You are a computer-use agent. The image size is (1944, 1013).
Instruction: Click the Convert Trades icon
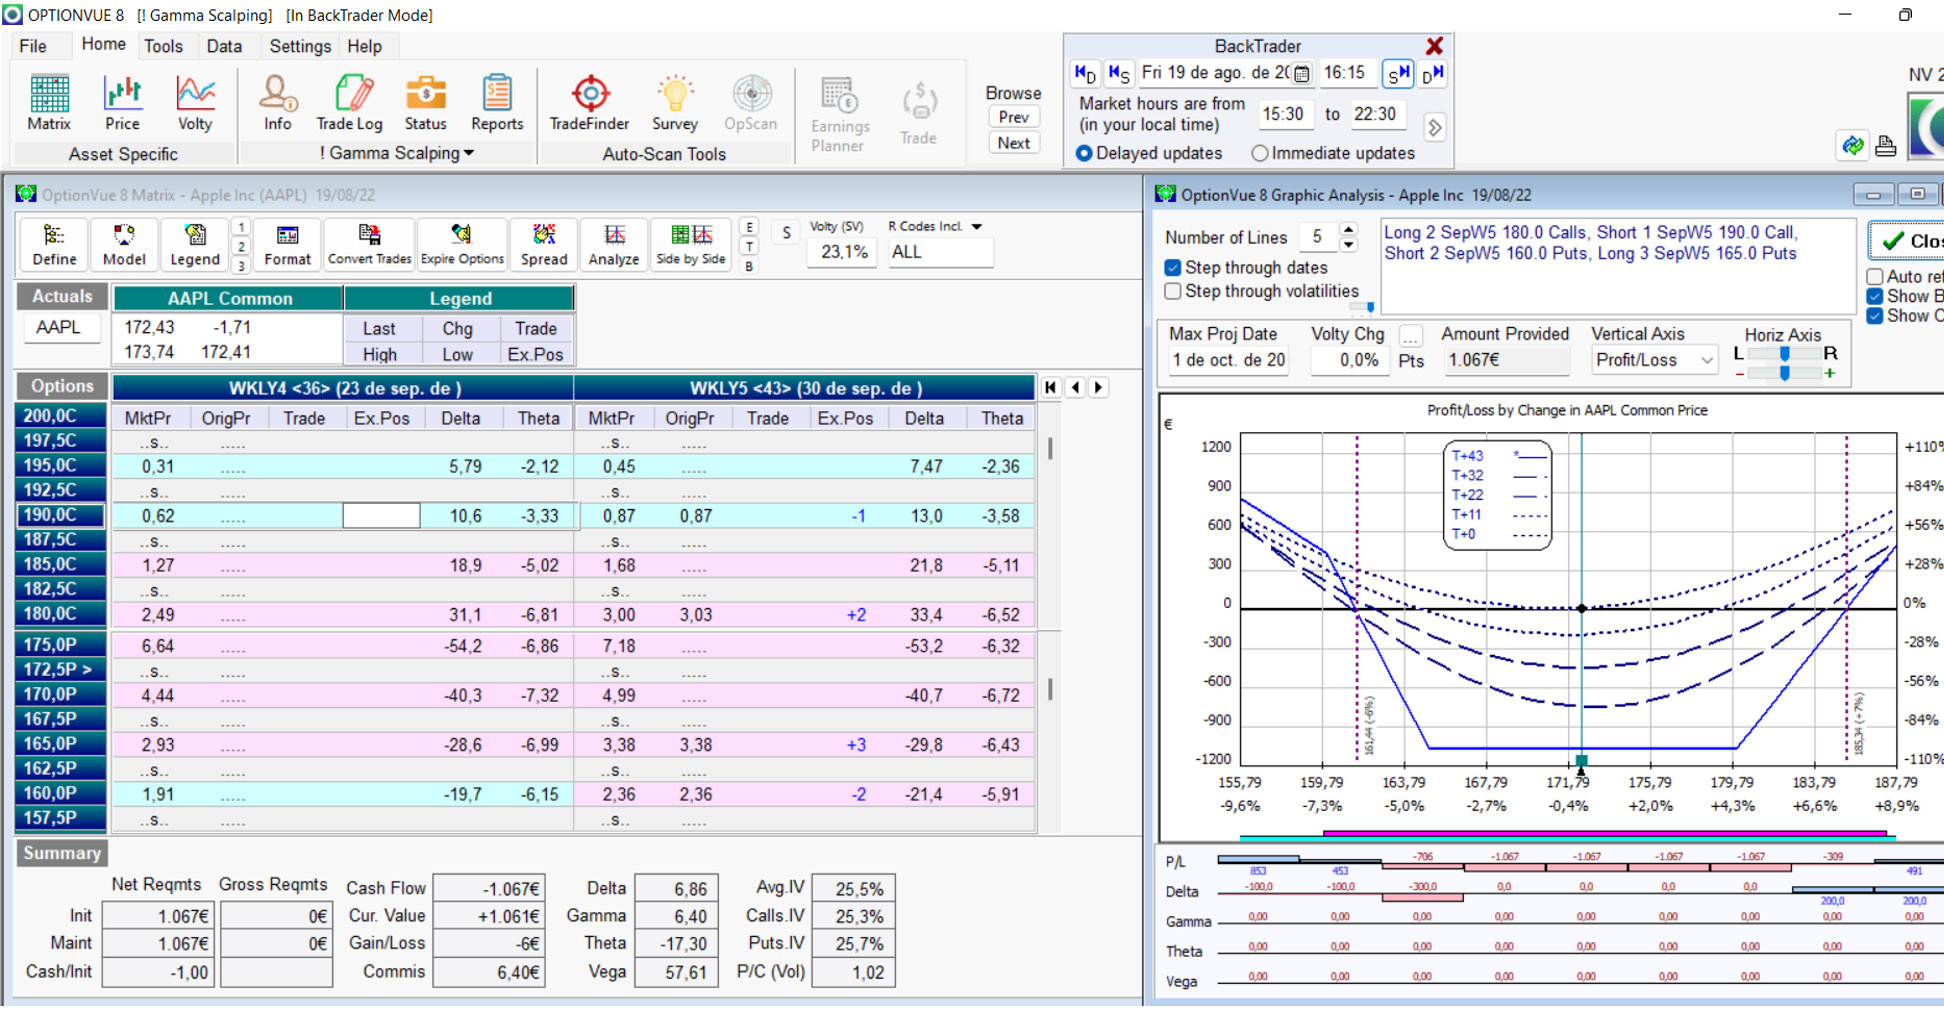tap(369, 245)
